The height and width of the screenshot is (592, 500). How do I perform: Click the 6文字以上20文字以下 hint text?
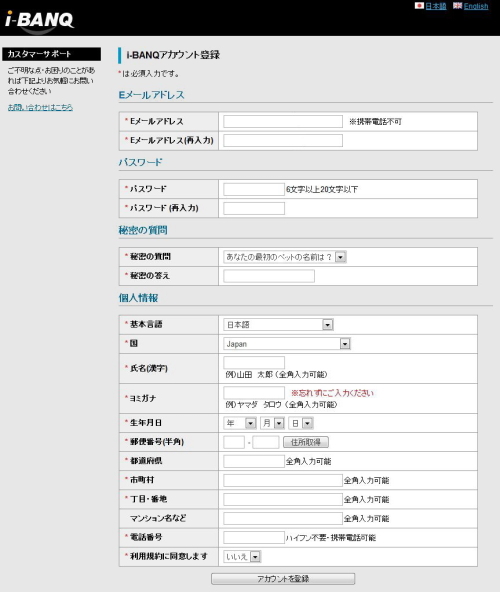click(x=322, y=189)
